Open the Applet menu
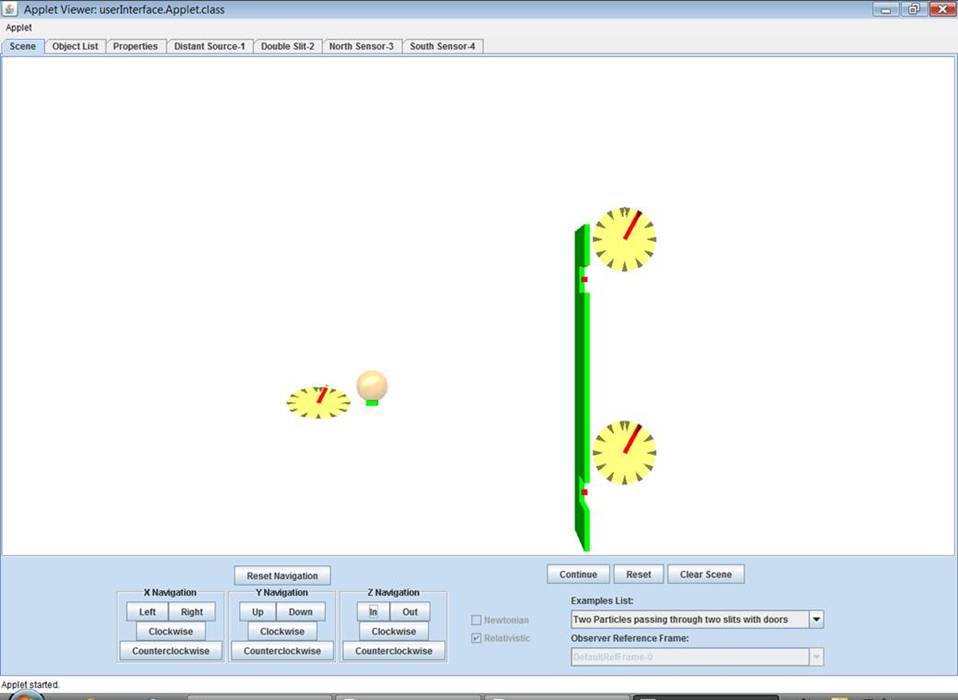958x700 pixels. [19, 28]
